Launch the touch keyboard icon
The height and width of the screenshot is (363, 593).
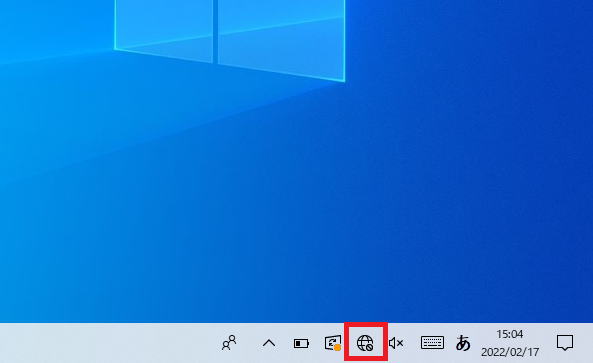(432, 343)
